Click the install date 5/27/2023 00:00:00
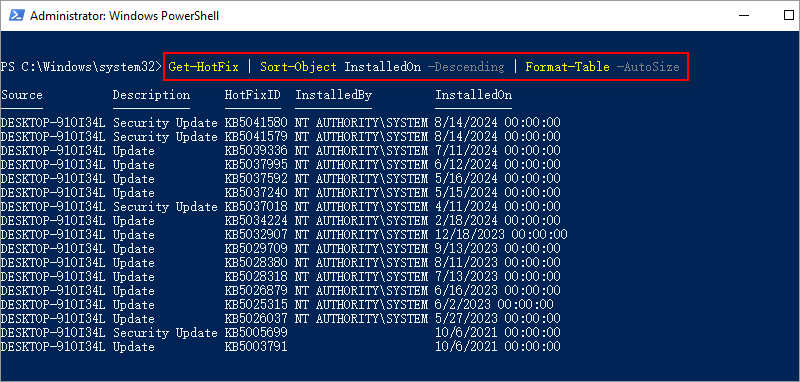Screen dimensions: 800x382 pyautogui.click(x=497, y=319)
